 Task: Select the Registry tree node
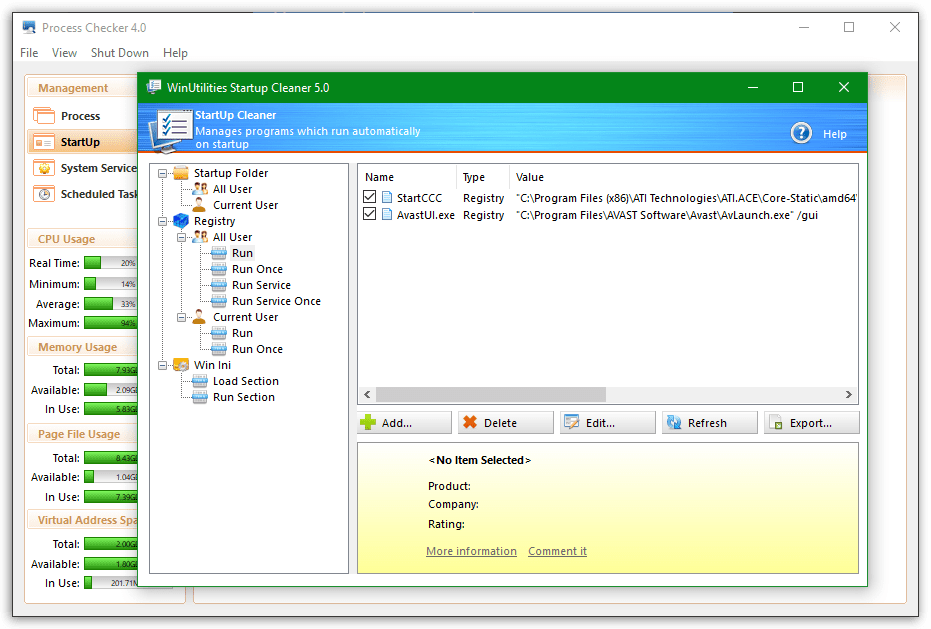214,222
